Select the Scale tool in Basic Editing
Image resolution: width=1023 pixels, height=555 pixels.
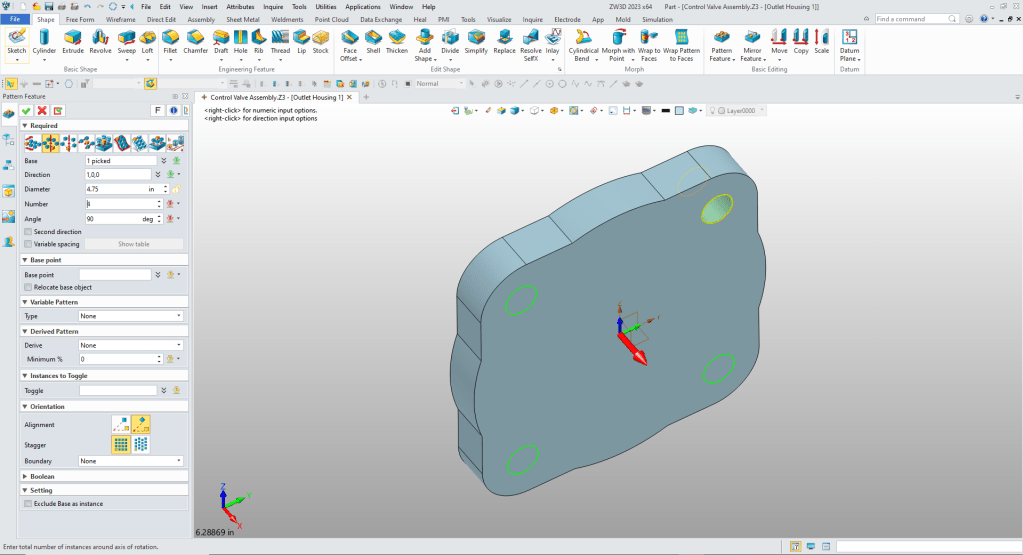pyautogui.click(x=821, y=40)
